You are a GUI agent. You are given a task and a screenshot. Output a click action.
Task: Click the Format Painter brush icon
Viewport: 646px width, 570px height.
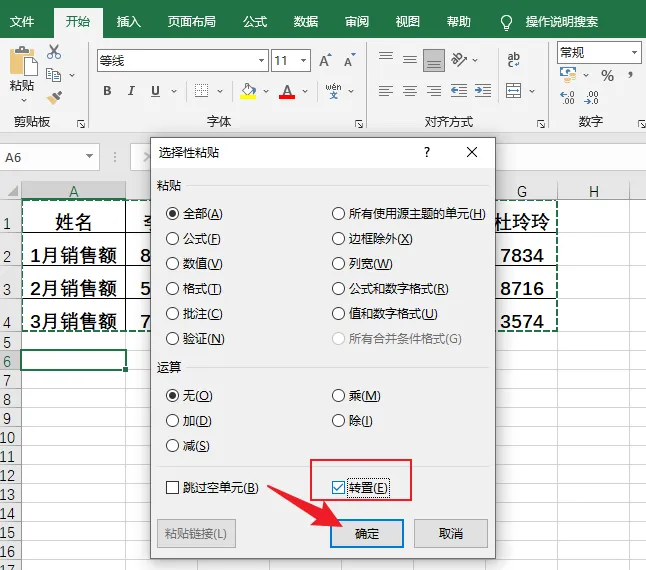[54, 98]
